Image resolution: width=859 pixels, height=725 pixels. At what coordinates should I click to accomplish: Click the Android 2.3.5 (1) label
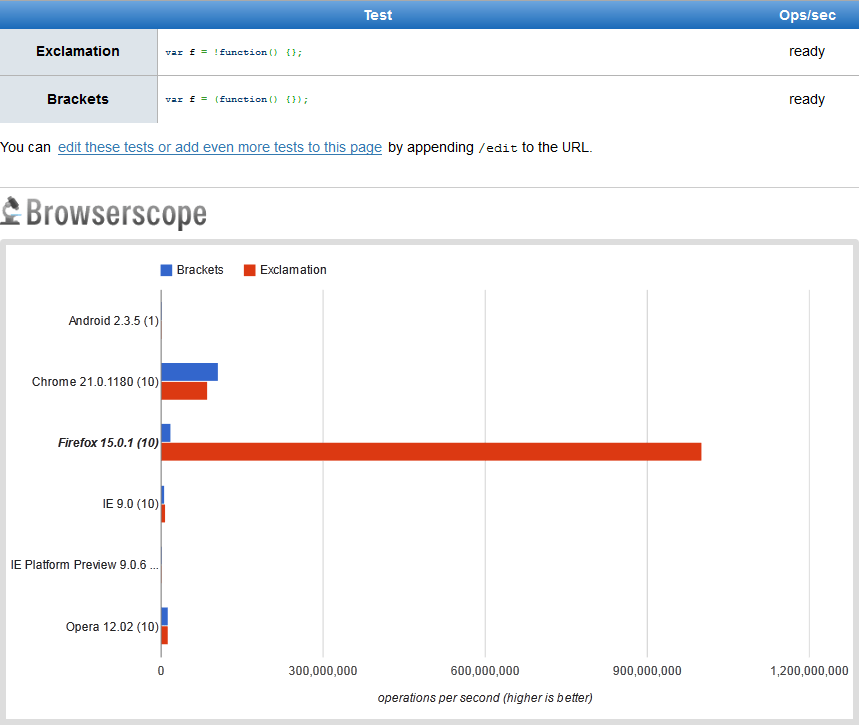coord(113,321)
